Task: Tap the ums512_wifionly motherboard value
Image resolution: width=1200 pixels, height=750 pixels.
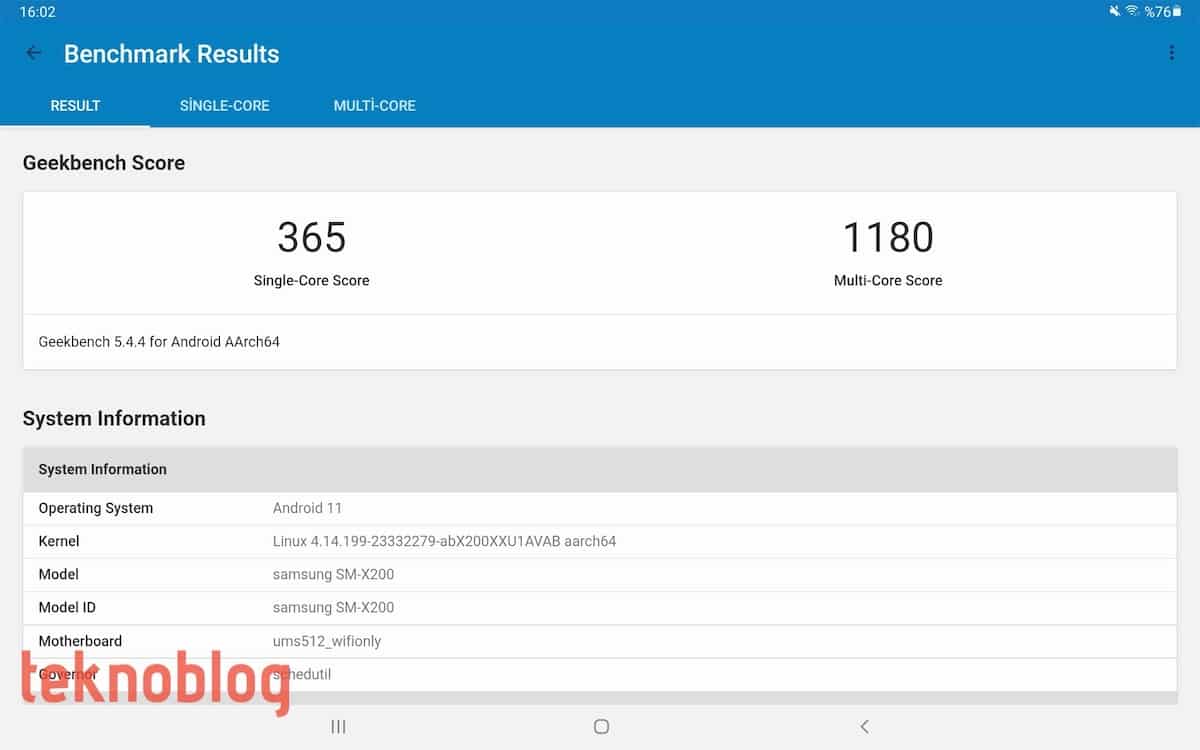Action: pos(327,641)
